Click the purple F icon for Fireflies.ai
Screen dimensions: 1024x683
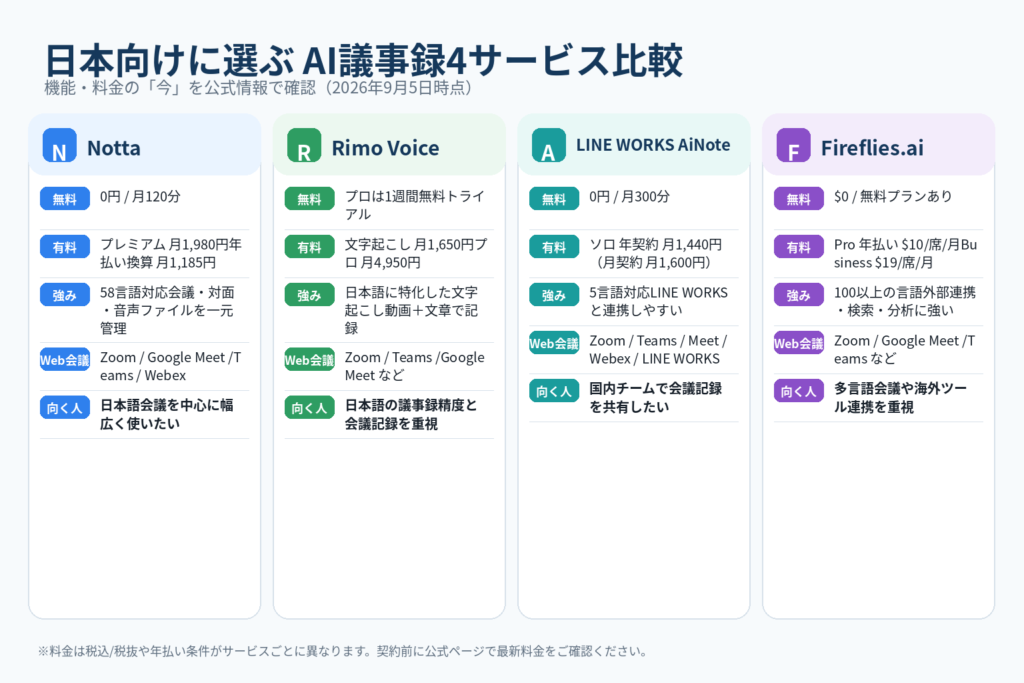pos(793,145)
